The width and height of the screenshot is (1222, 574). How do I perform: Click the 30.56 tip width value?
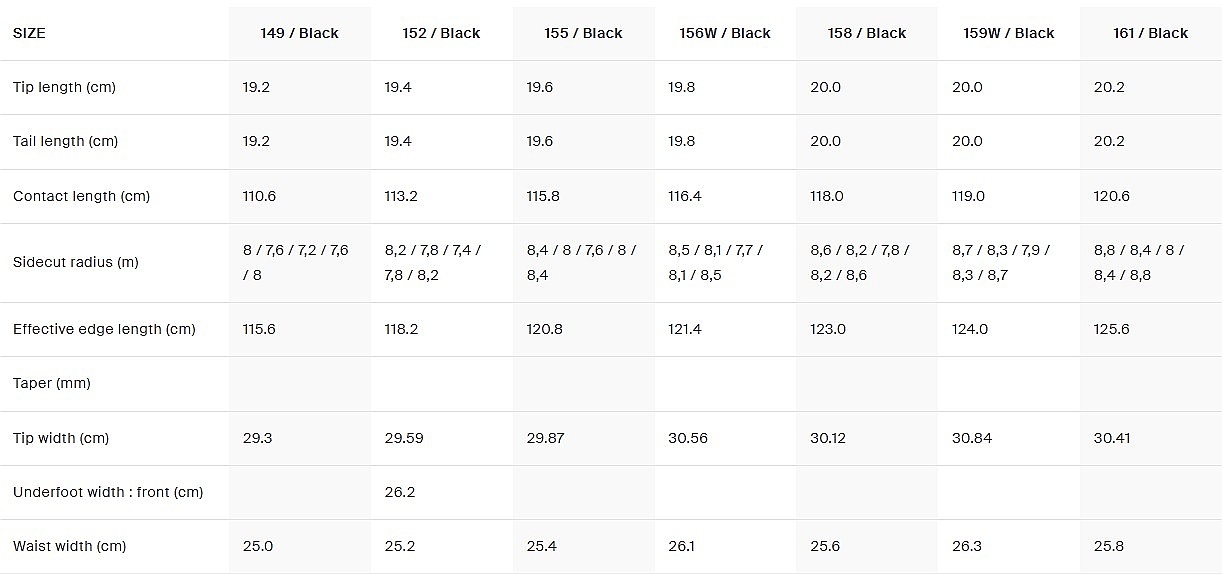[687, 438]
